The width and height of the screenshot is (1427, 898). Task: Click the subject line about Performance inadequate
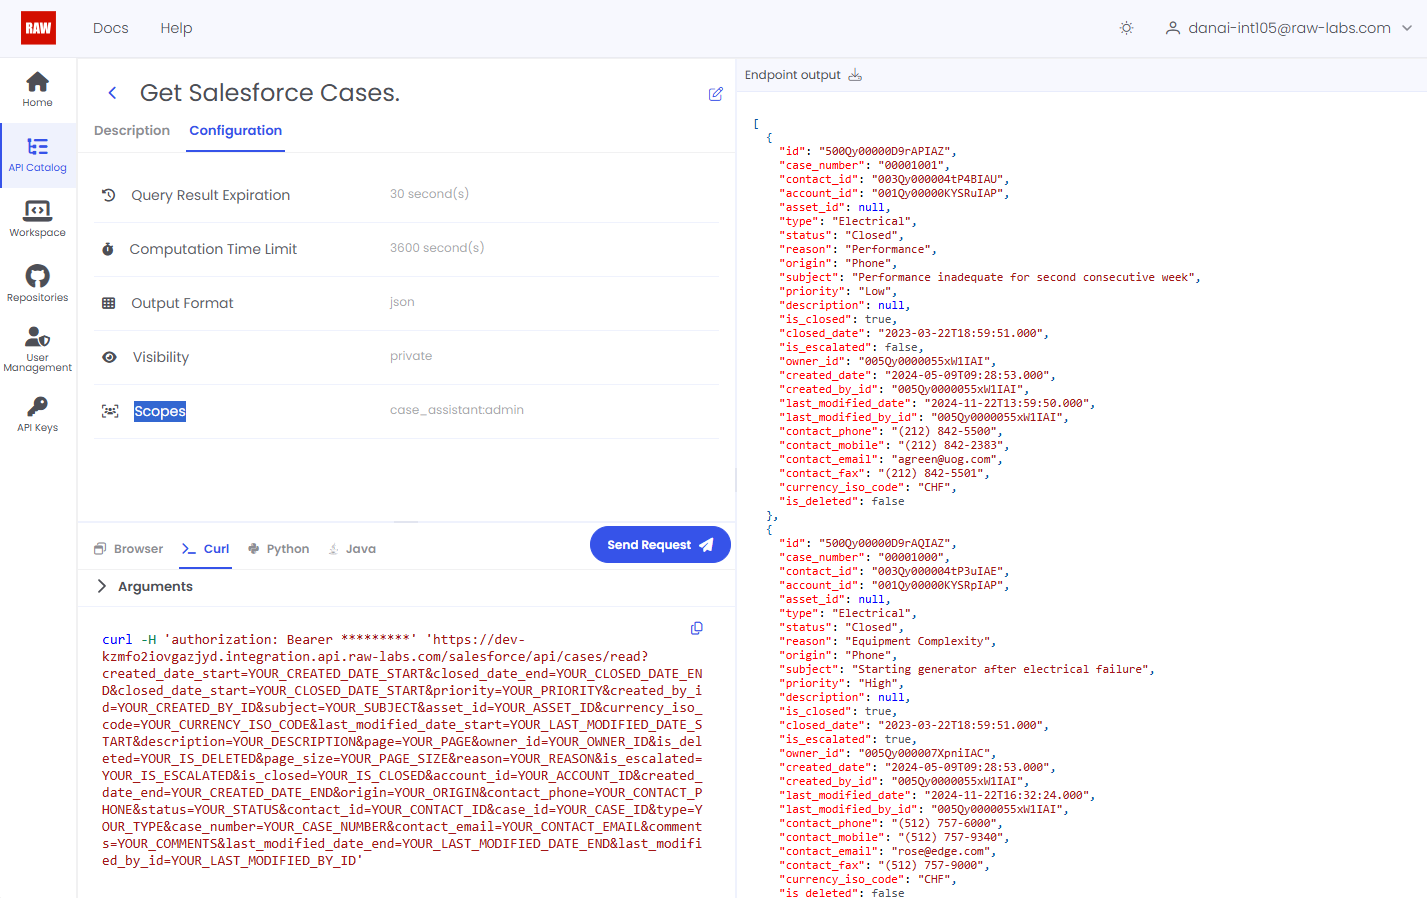pos(990,278)
